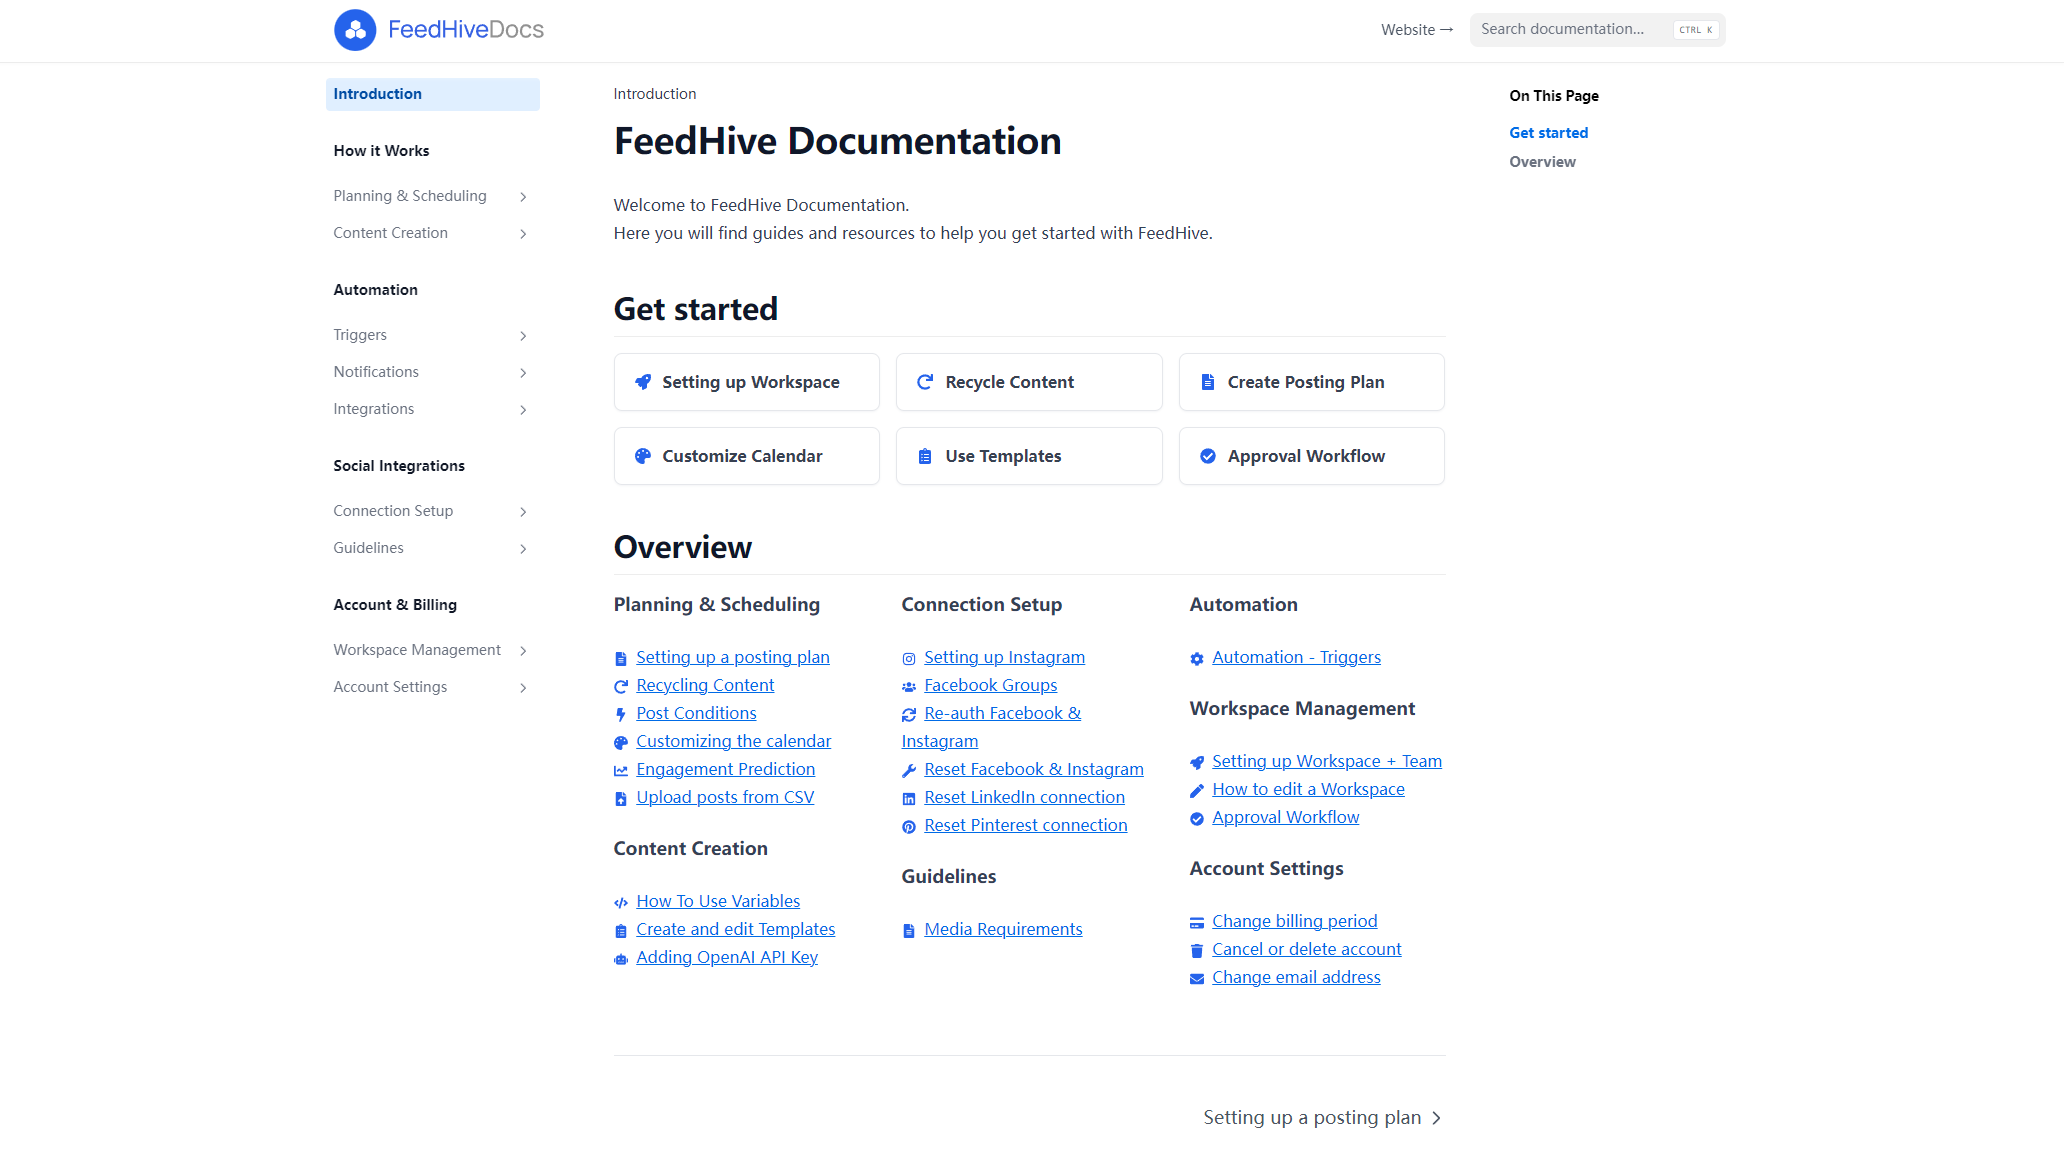
Task: Open the Website link in the header
Action: (x=1416, y=30)
